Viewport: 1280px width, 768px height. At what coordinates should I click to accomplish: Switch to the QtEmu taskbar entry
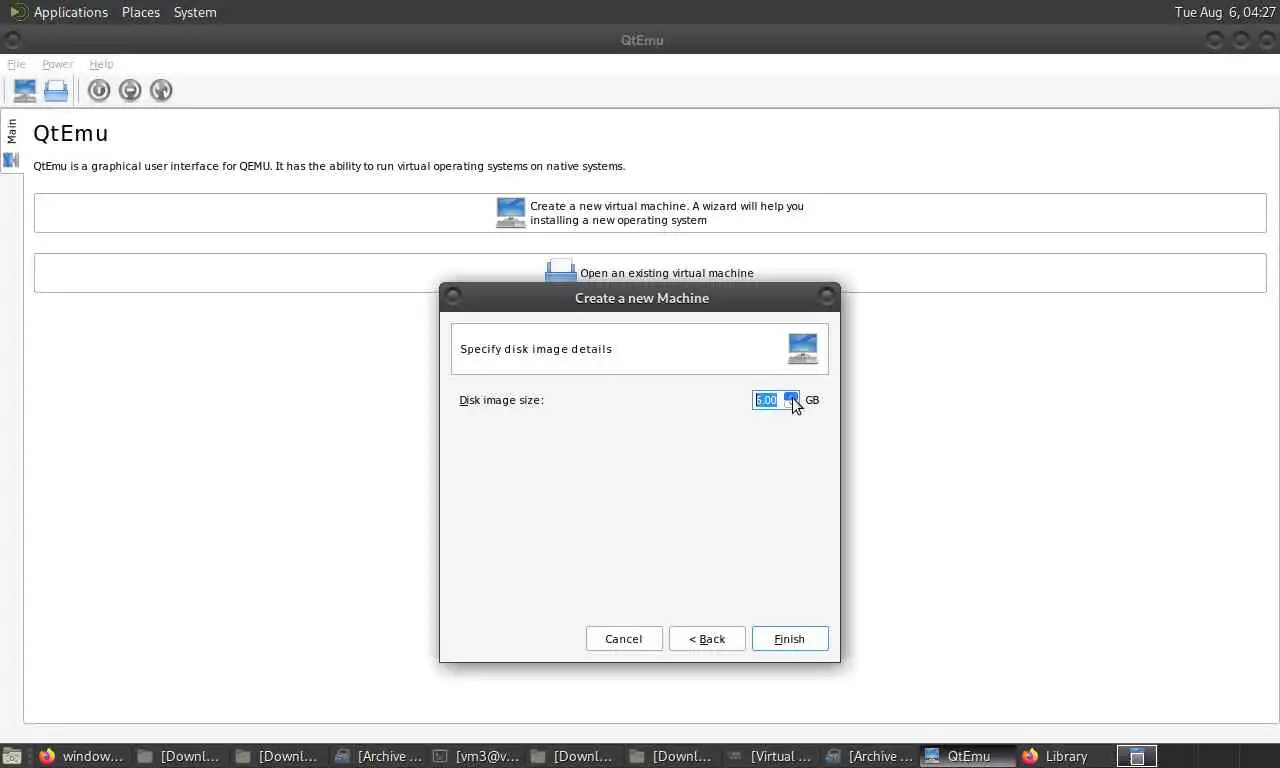click(x=967, y=756)
